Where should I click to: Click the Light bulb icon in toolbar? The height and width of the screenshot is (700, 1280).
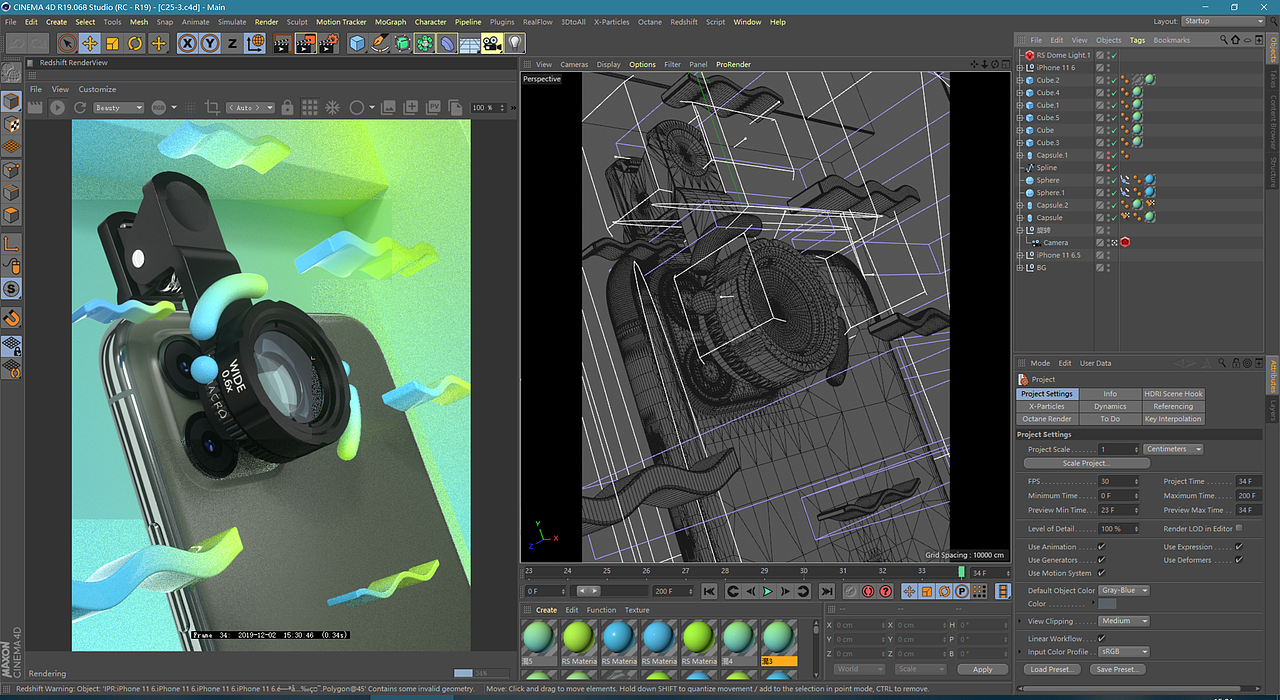[515, 43]
